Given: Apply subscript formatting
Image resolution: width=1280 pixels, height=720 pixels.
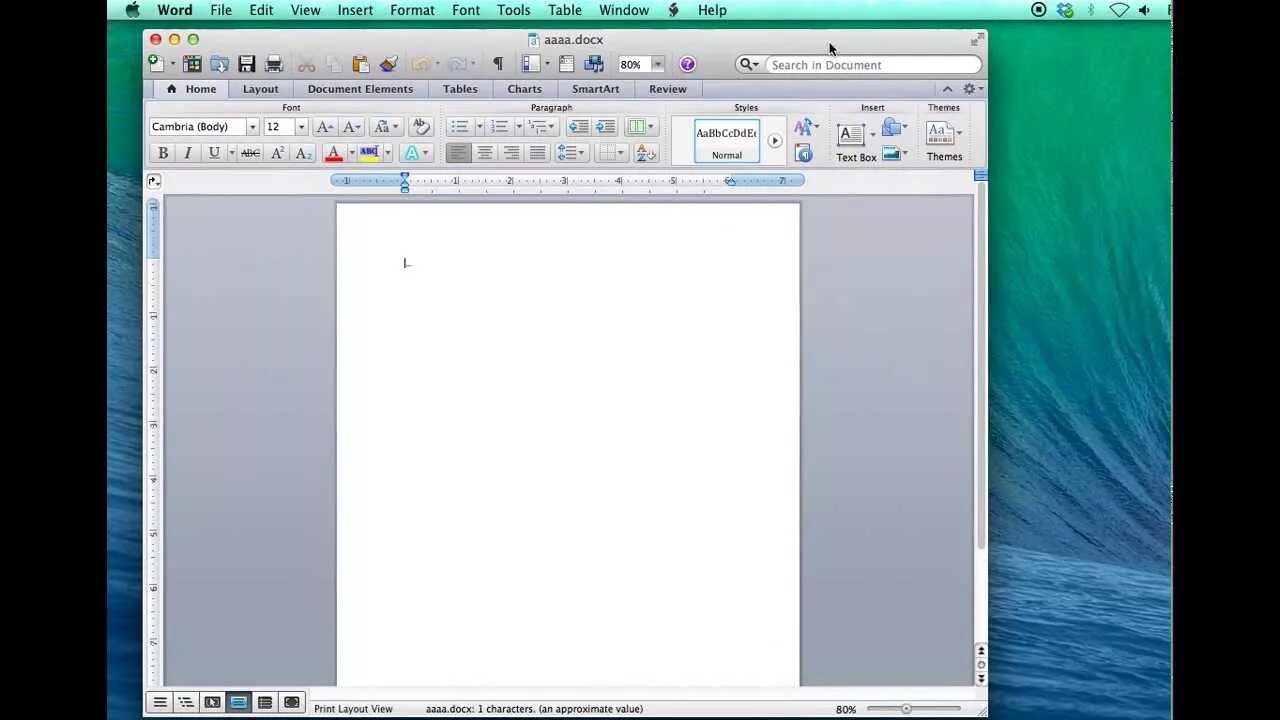Looking at the screenshot, I should pyautogui.click(x=304, y=153).
